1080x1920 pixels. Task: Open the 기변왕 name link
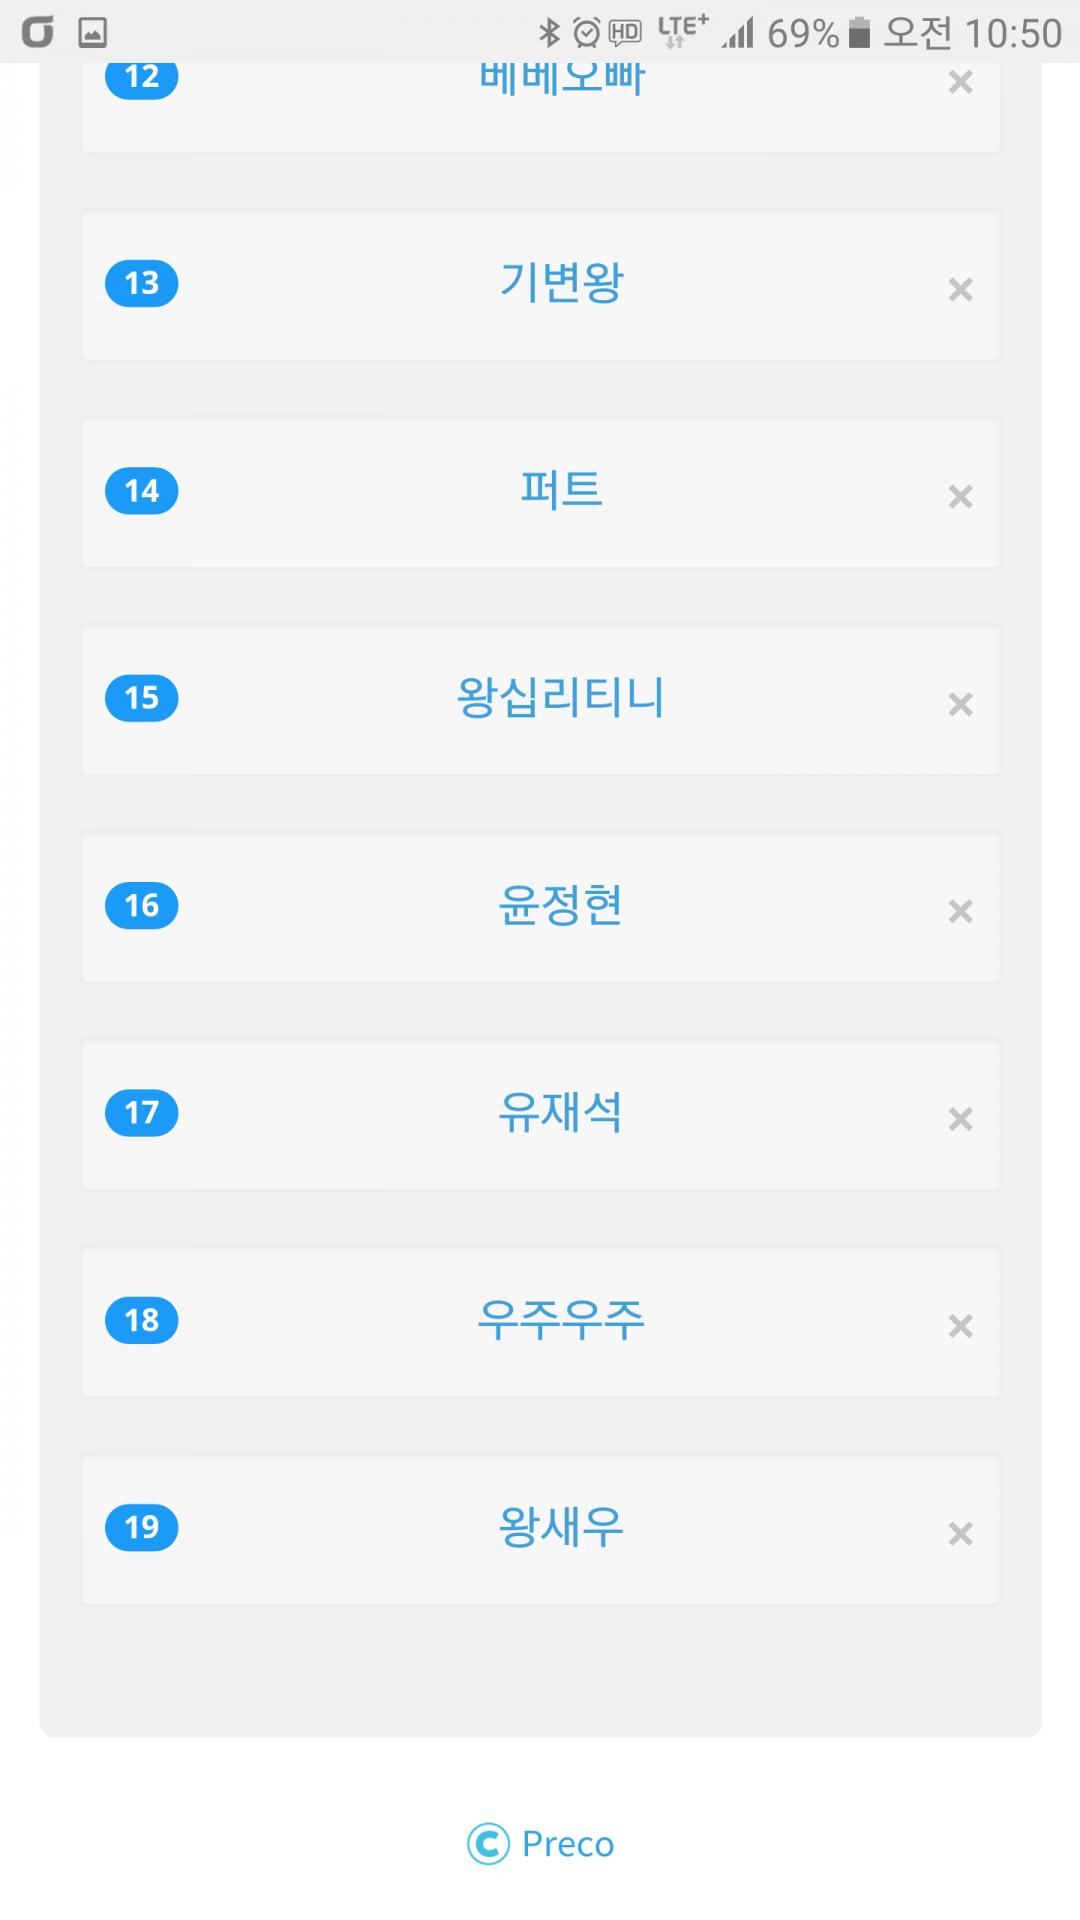pos(561,283)
